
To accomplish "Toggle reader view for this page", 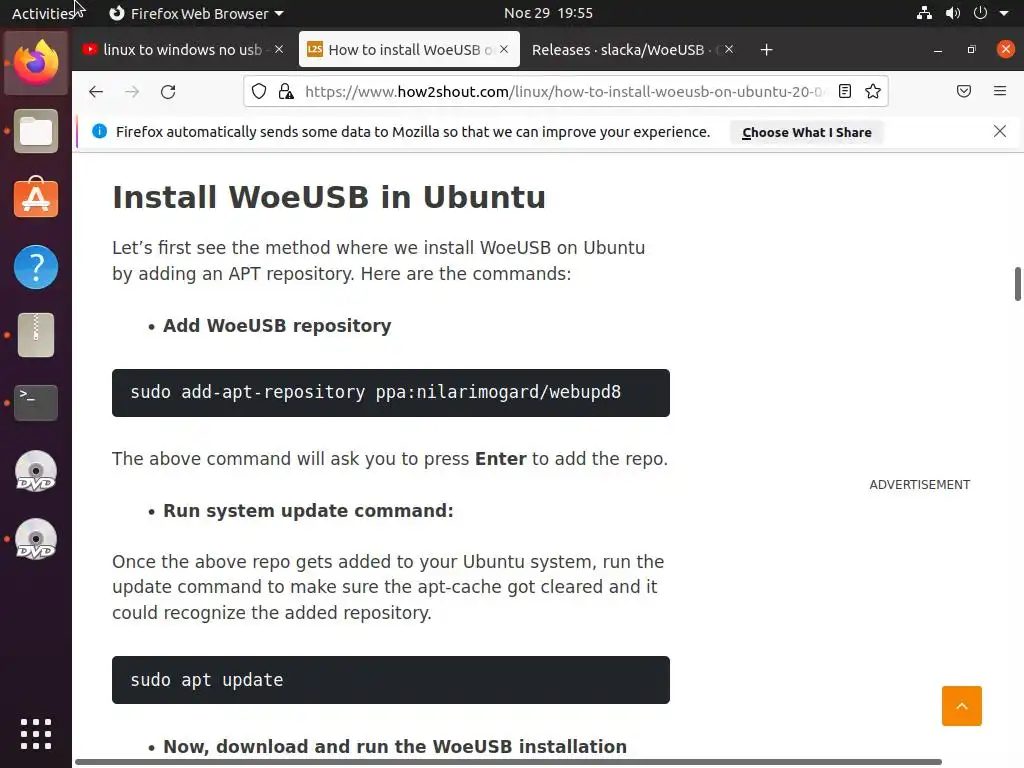I will point(845,91).
